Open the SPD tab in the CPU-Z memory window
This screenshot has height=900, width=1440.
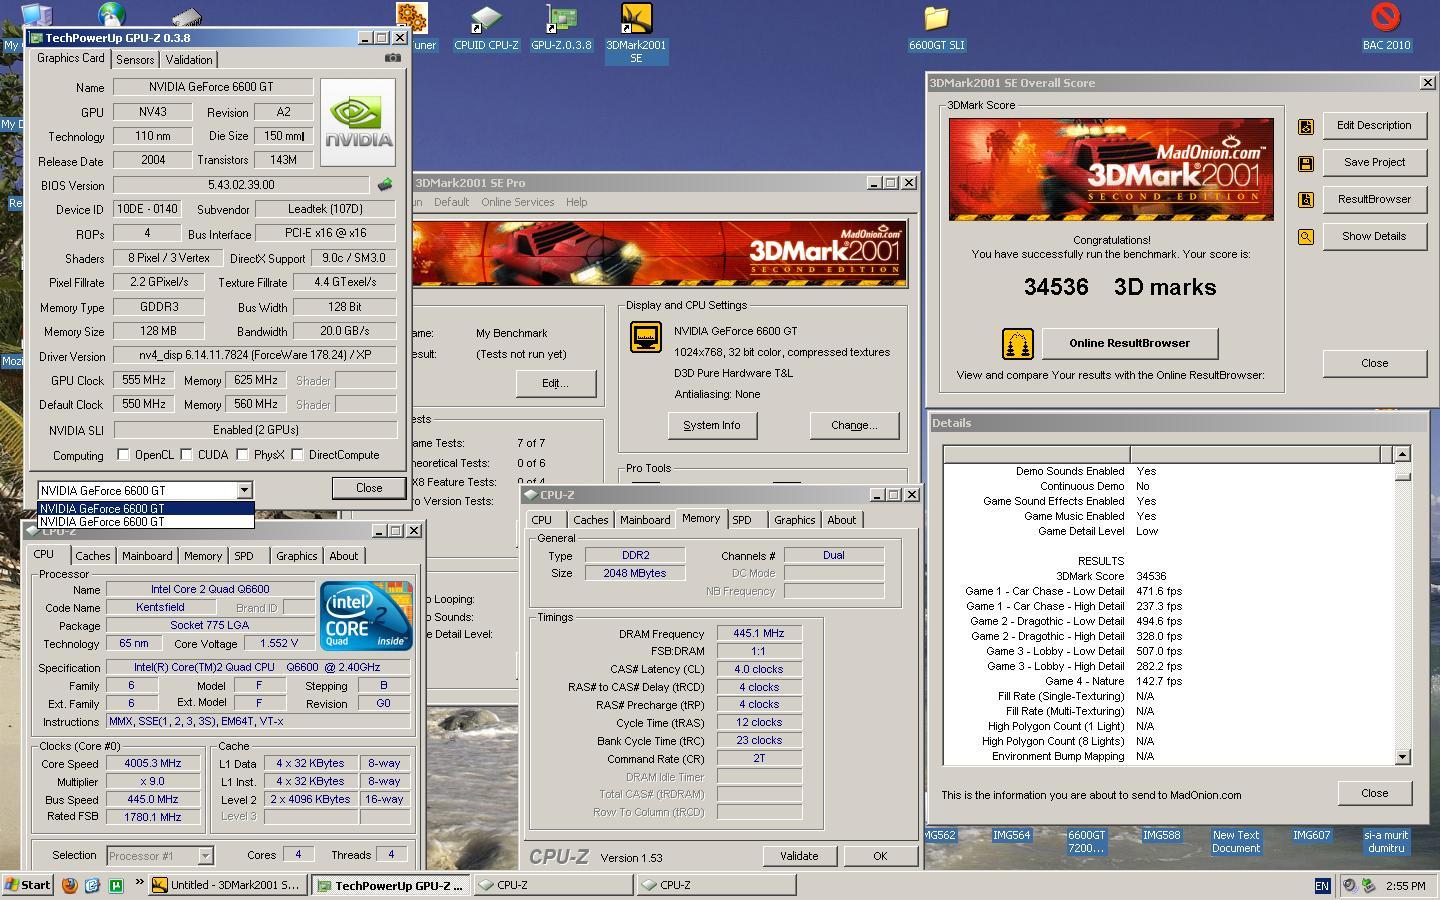[741, 520]
